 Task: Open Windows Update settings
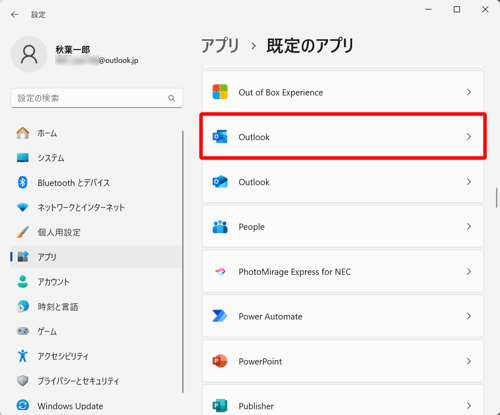tap(96, 405)
